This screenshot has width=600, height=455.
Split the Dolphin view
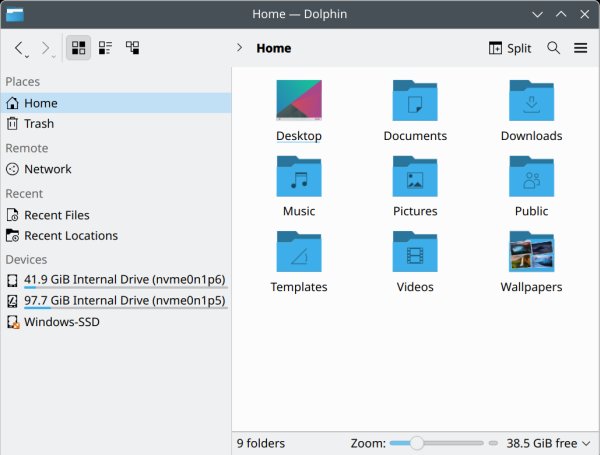tap(510, 48)
